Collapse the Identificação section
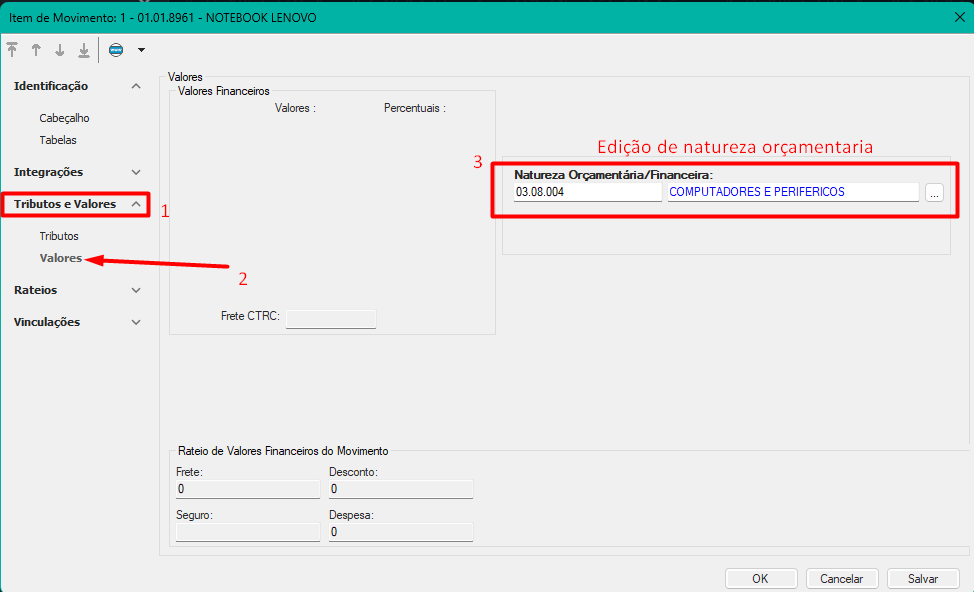 coord(136,86)
